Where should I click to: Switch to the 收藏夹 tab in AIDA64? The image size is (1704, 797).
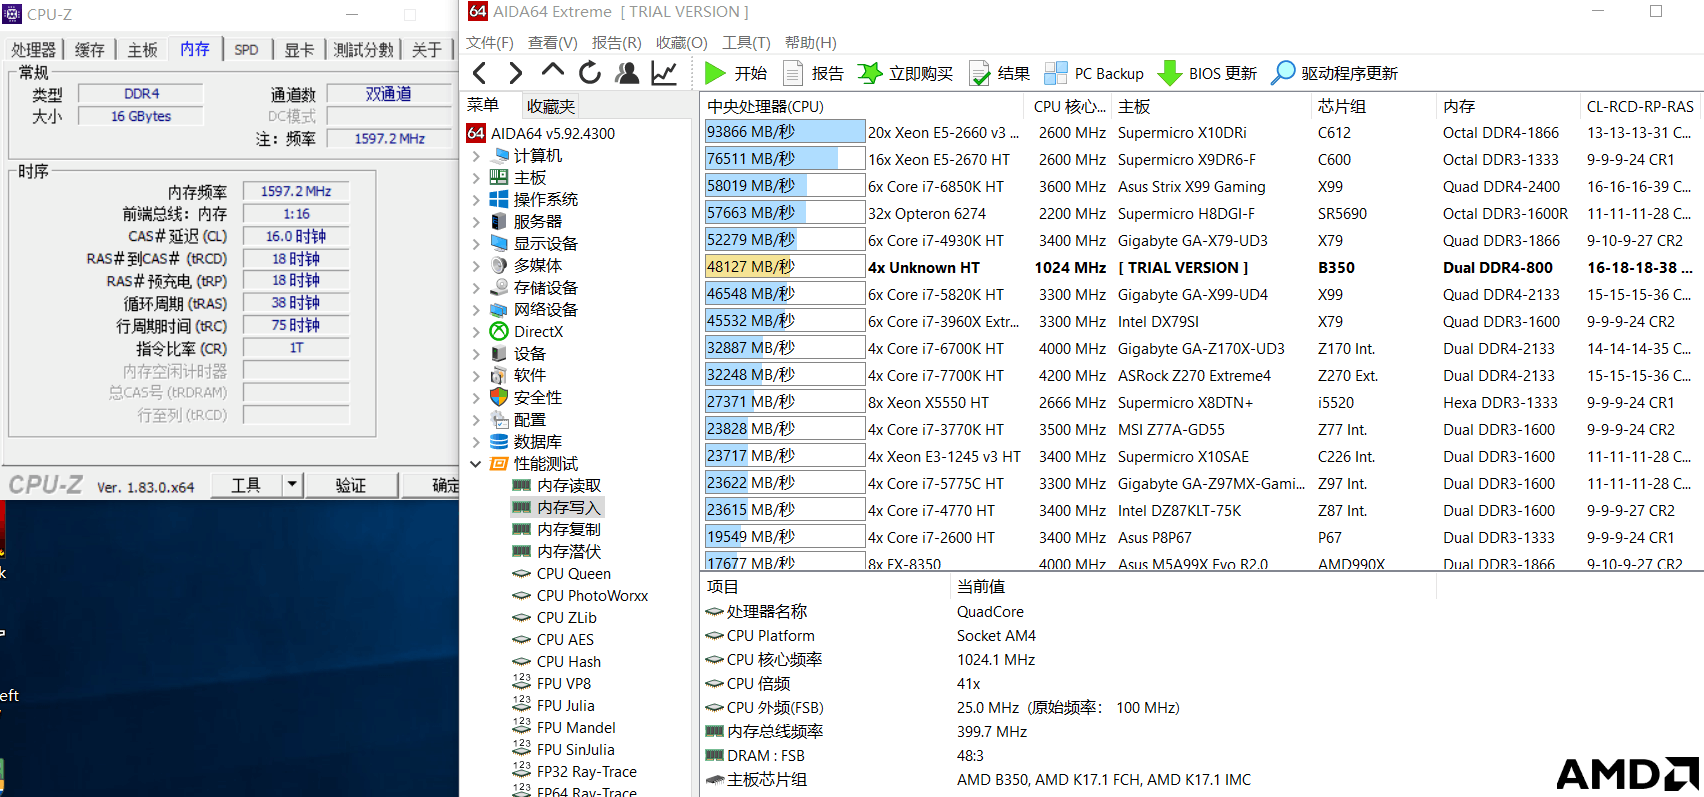tap(551, 106)
